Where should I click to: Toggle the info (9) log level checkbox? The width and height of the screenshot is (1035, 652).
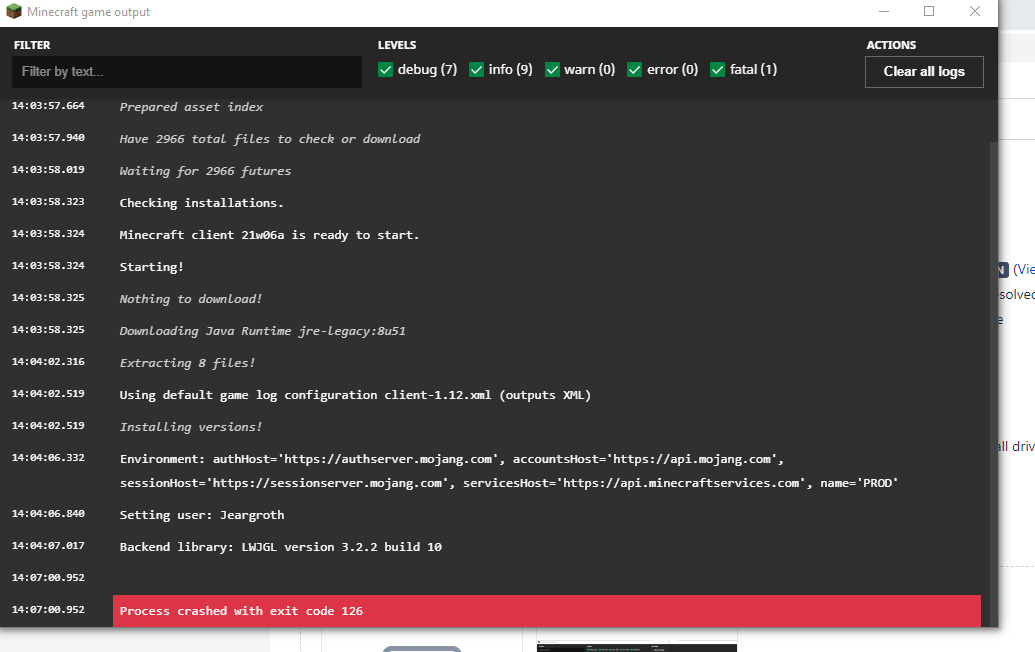[x=476, y=69]
